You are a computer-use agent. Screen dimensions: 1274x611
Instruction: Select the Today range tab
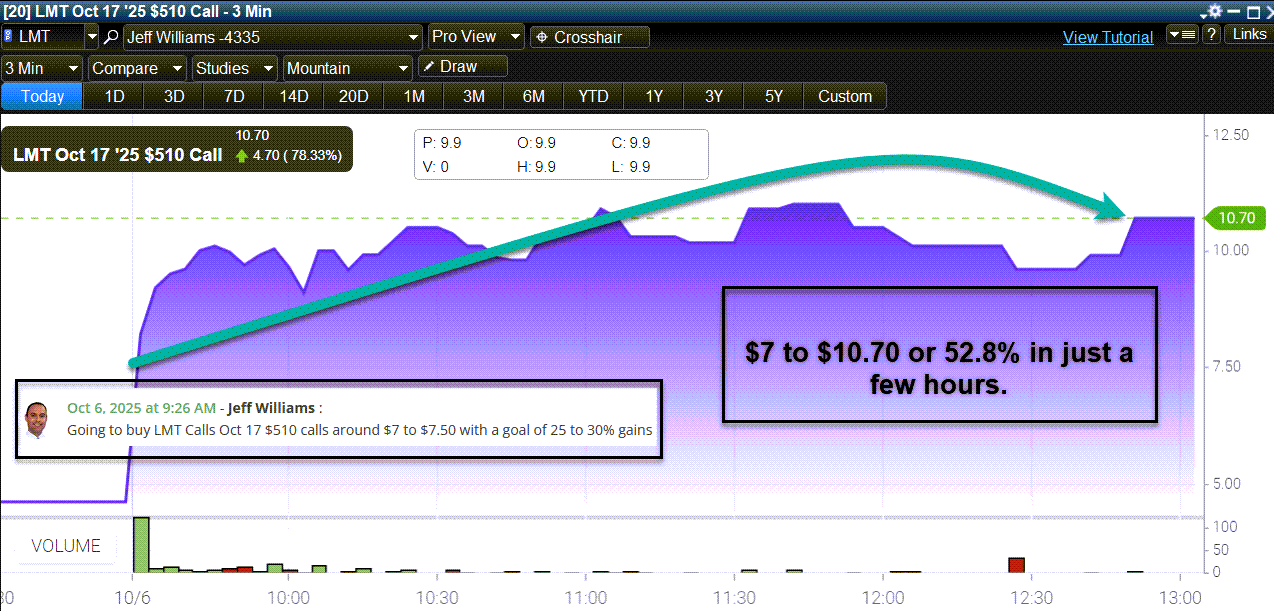(42, 97)
